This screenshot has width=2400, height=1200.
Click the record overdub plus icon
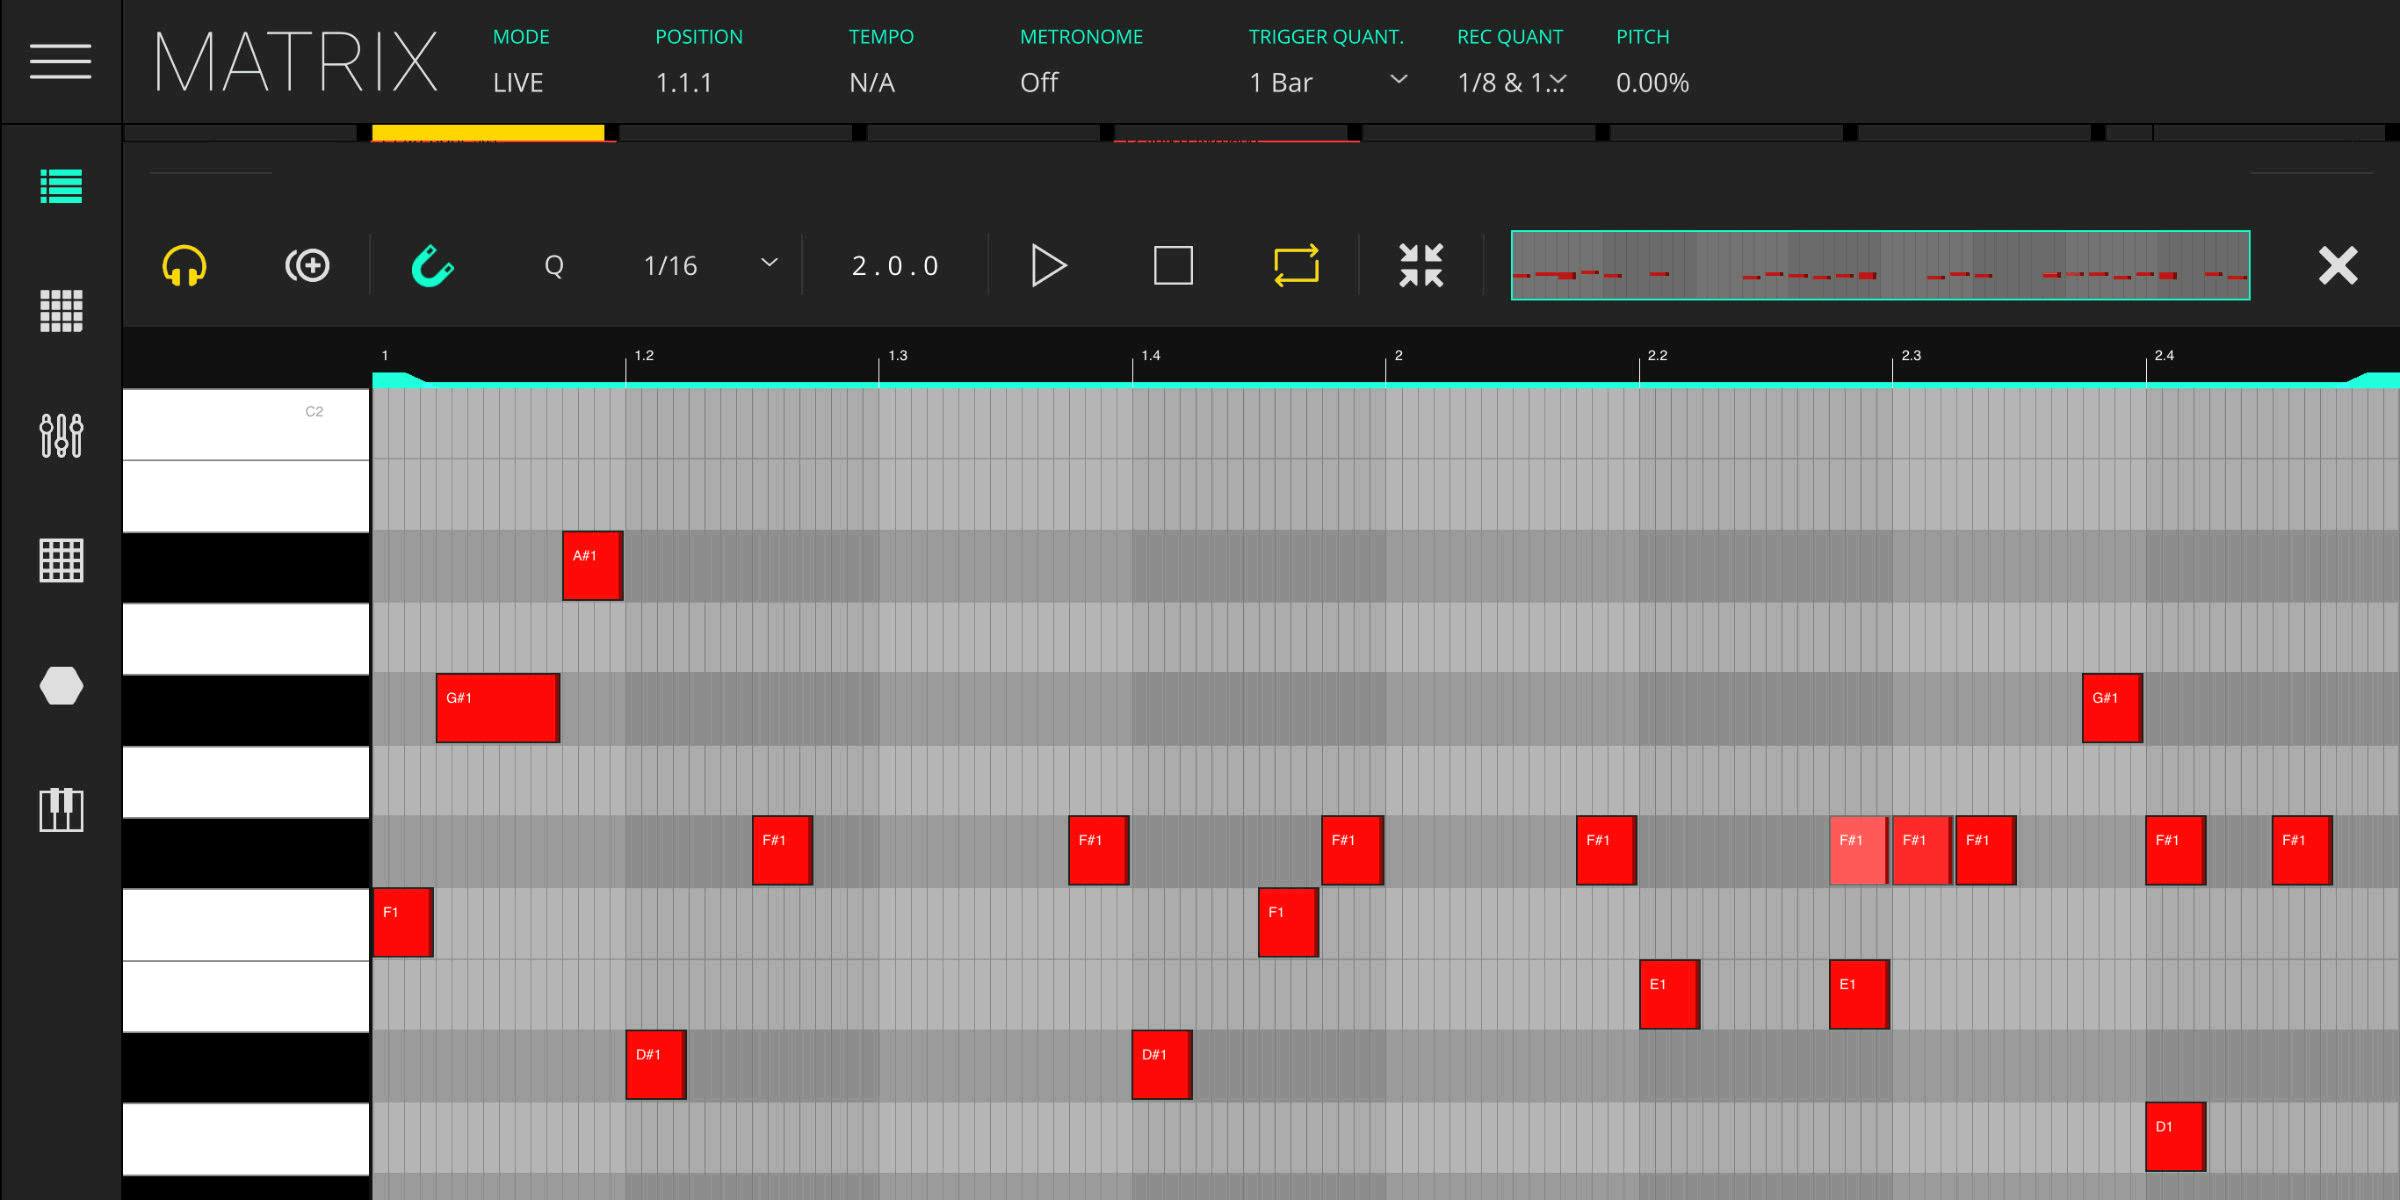[x=307, y=266]
